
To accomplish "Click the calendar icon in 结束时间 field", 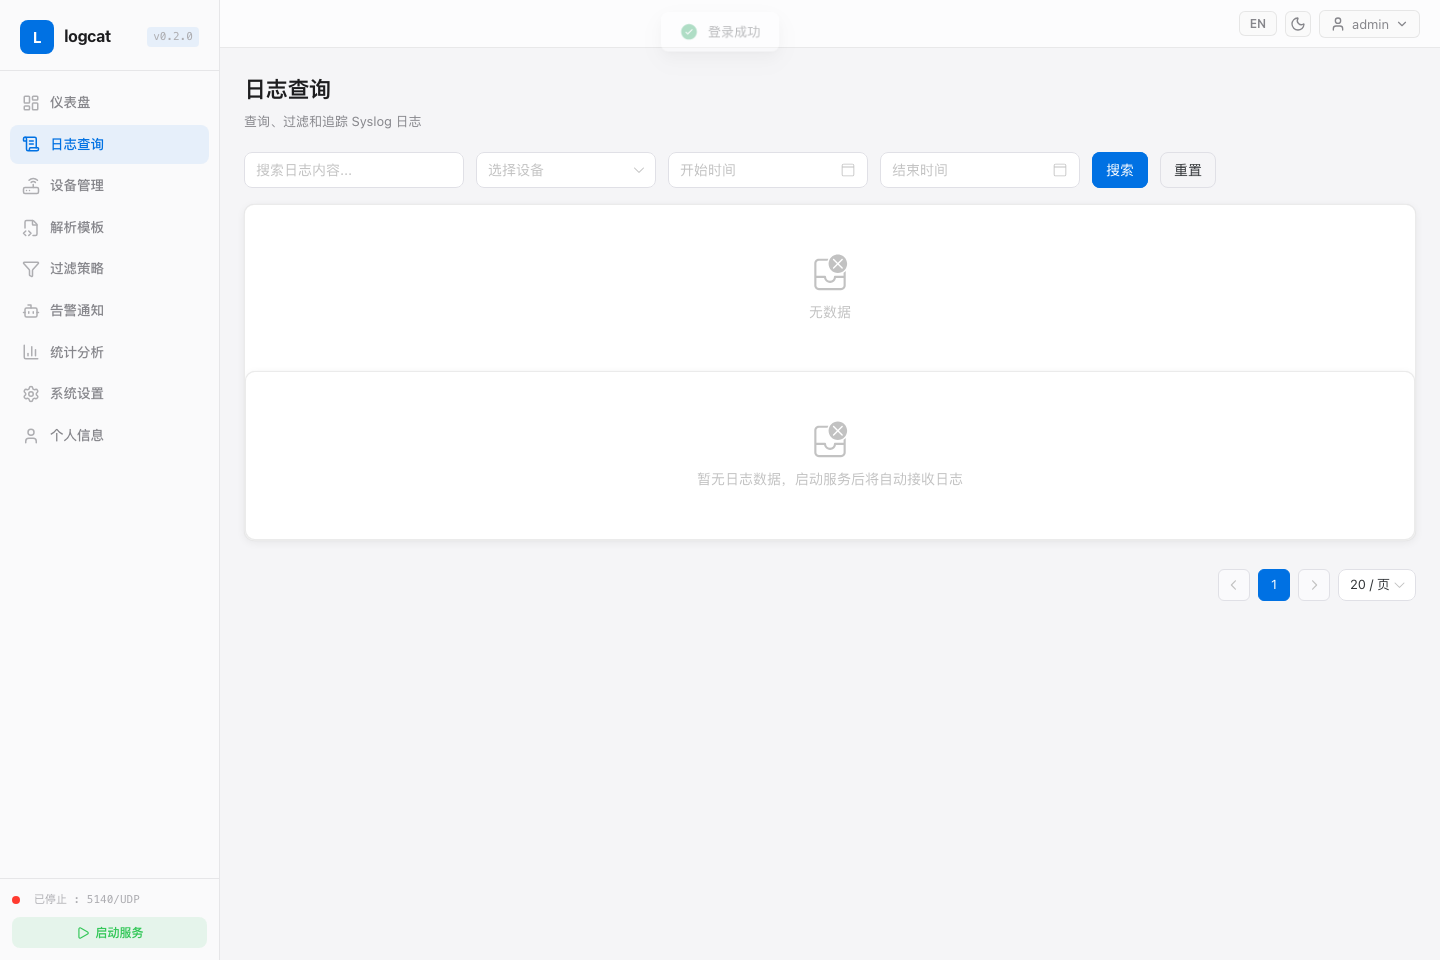I will [1060, 170].
